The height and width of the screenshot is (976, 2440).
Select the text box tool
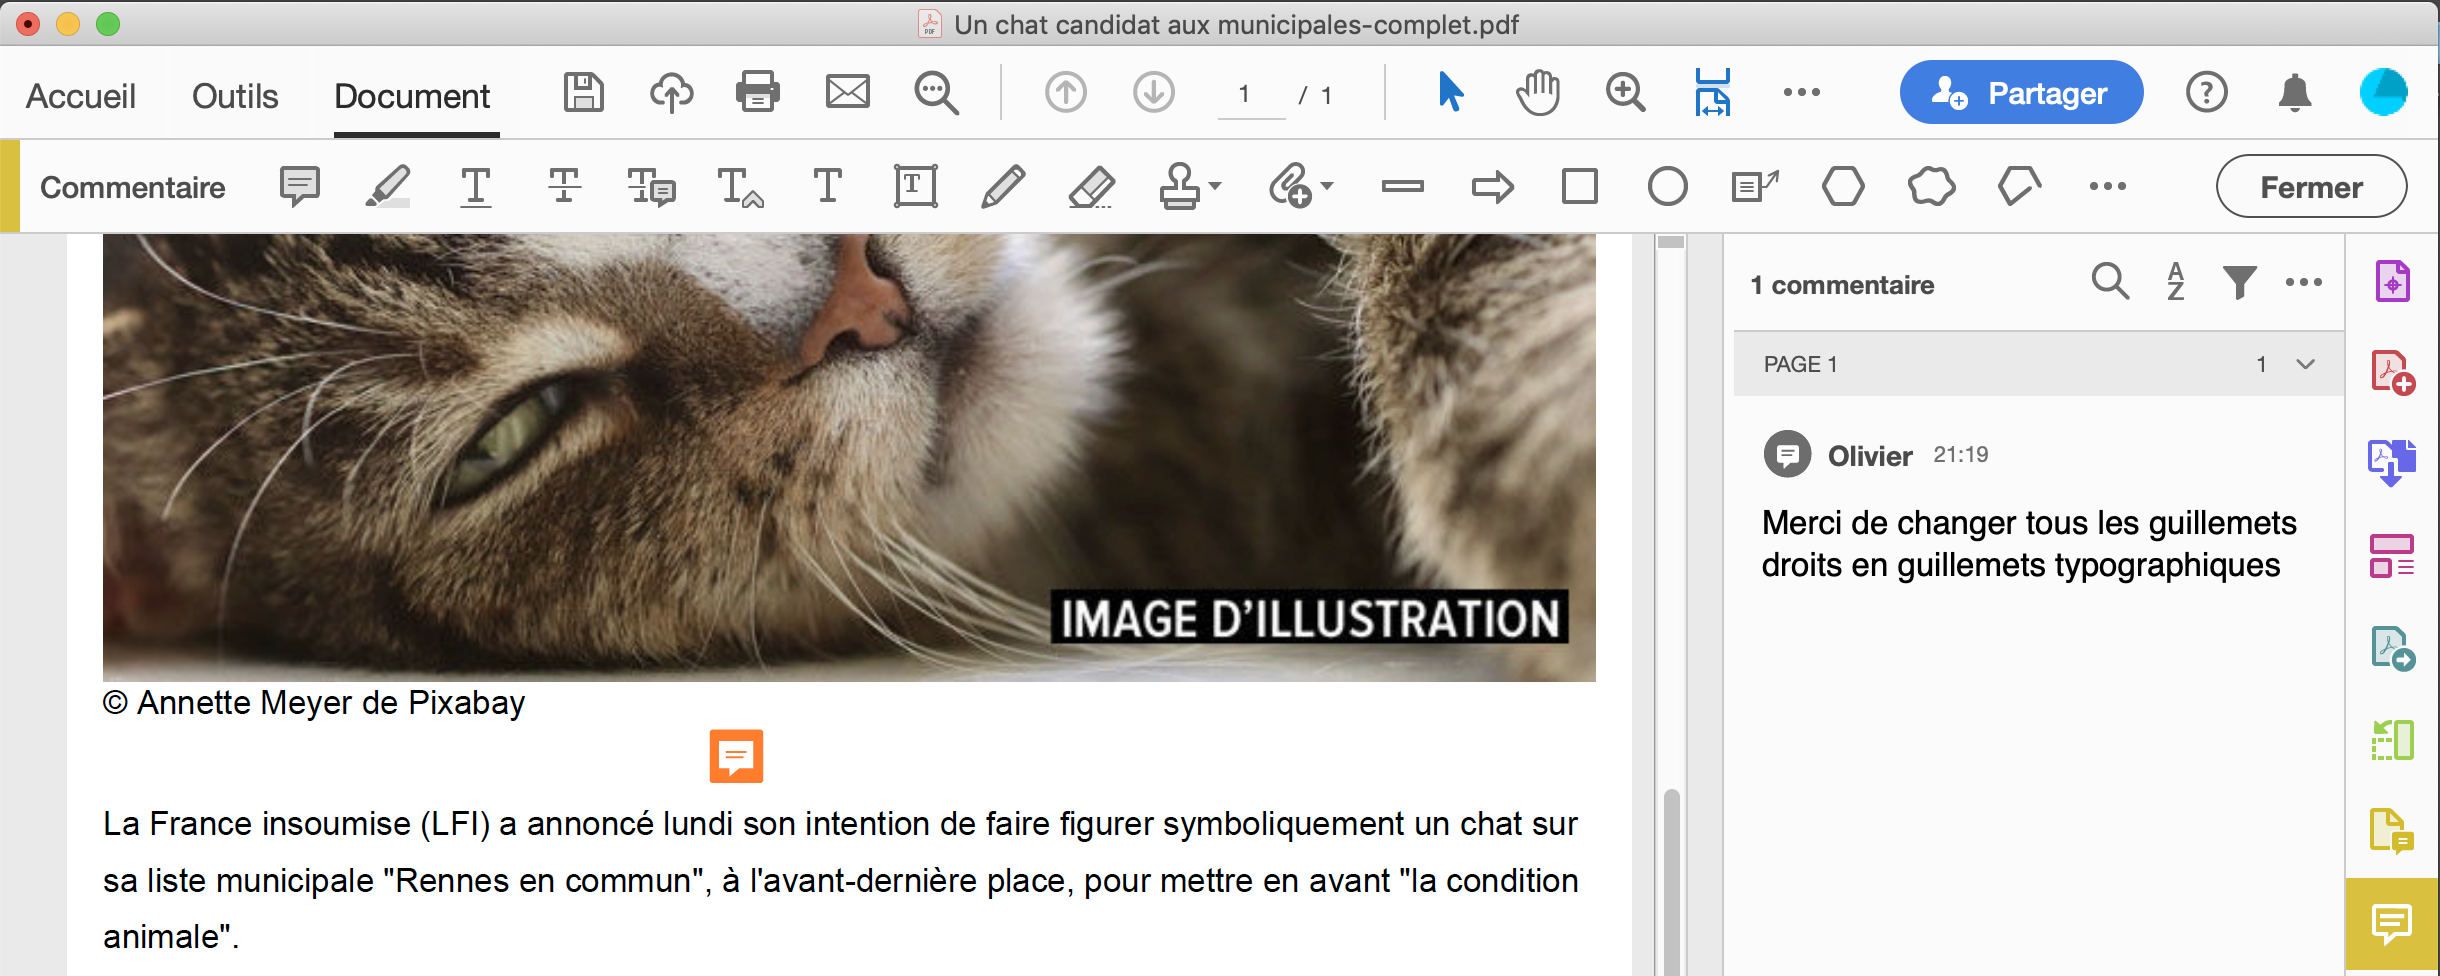coord(915,186)
